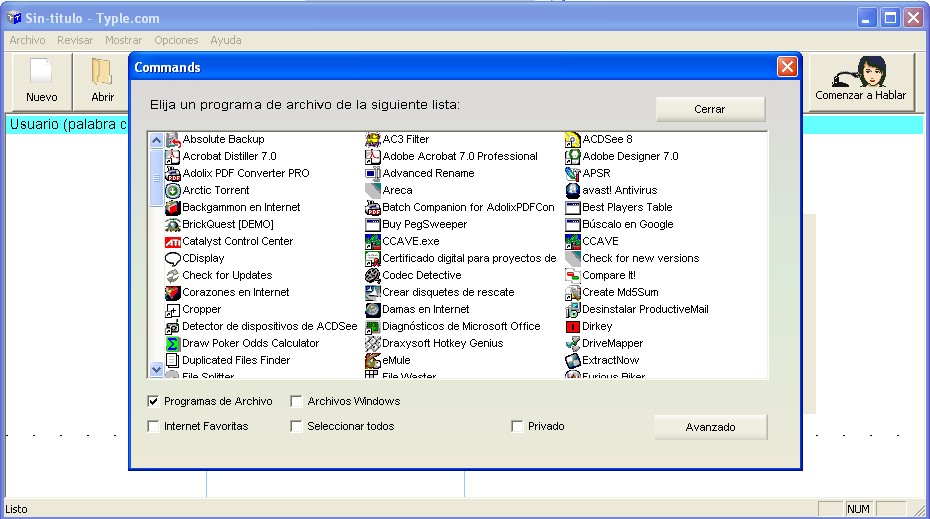Select the Adobe Designer 7.0 icon
This screenshot has width=930, height=519.
click(572, 157)
